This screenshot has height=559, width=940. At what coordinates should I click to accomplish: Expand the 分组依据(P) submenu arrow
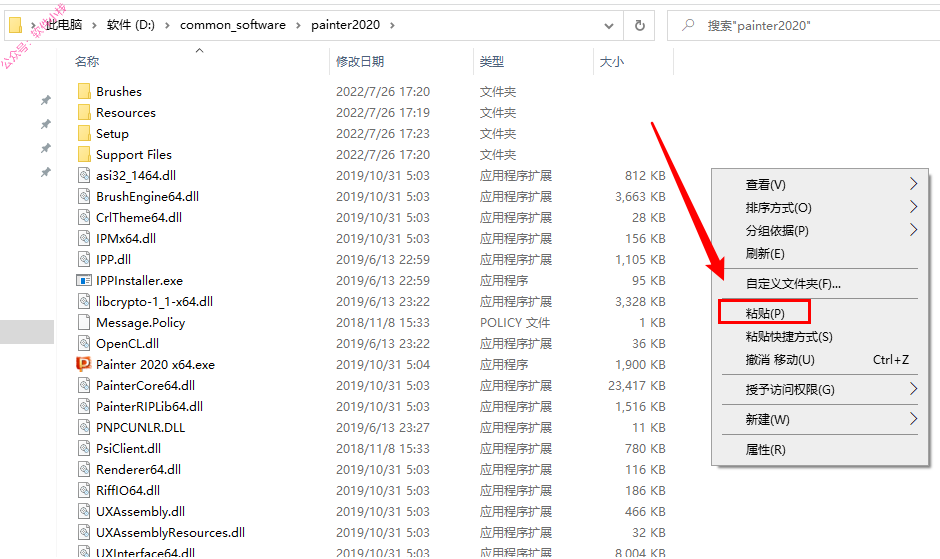pos(913,230)
